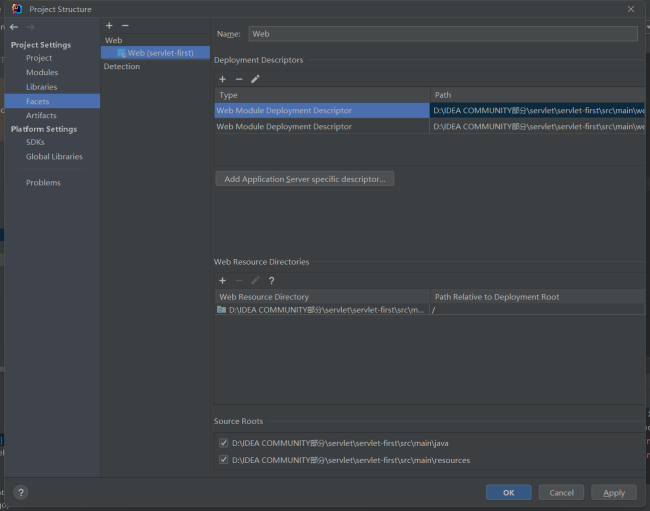This screenshot has height=511, width=650.
Task: Open web resource directories help icon
Action: (x=271, y=281)
